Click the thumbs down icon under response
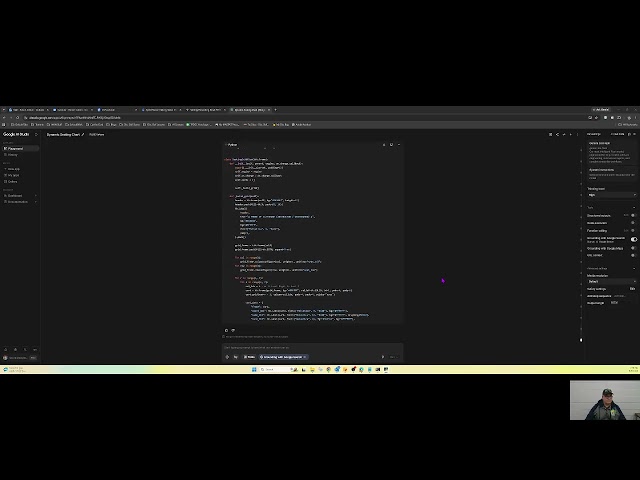Image resolution: width=640 pixels, height=480 pixels. pyautogui.click(x=233, y=330)
